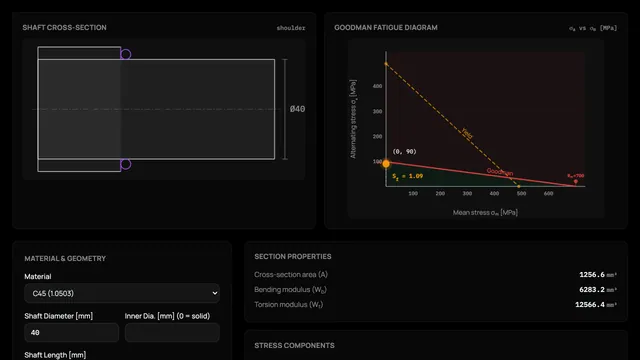Click the Ø40 diameter dimension label

tap(297, 109)
